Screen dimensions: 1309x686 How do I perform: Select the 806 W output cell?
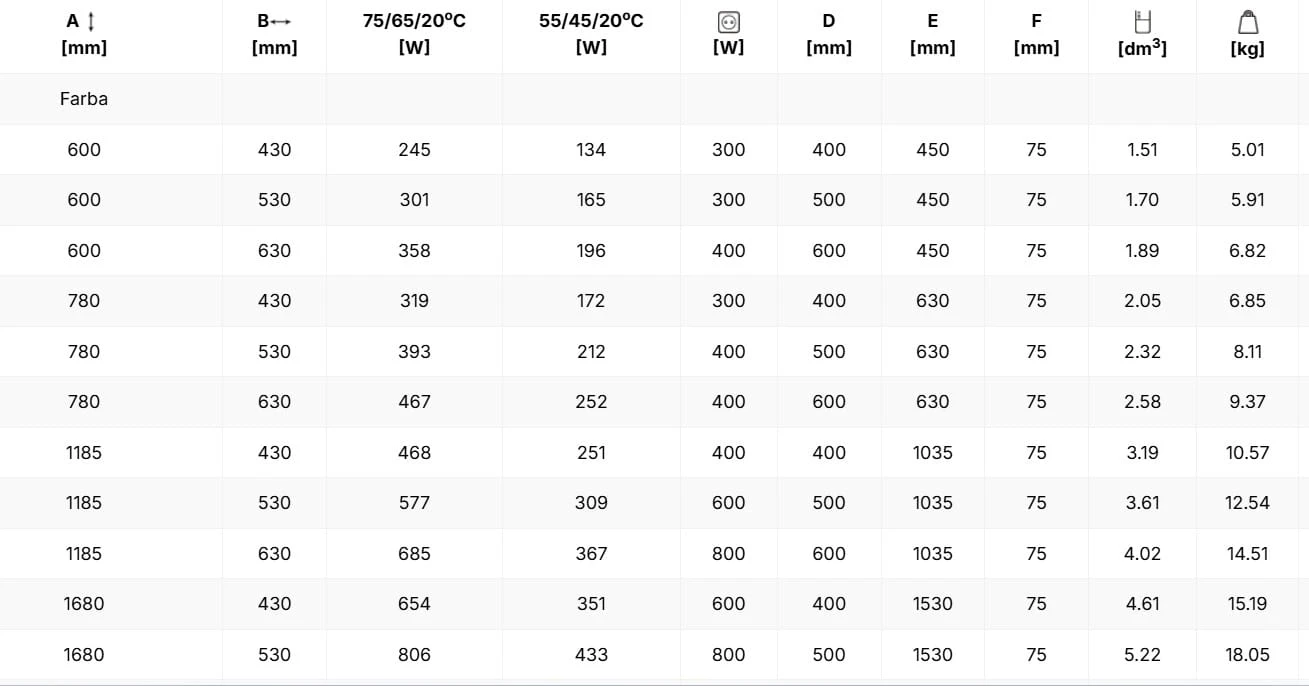[x=414, y=655]
